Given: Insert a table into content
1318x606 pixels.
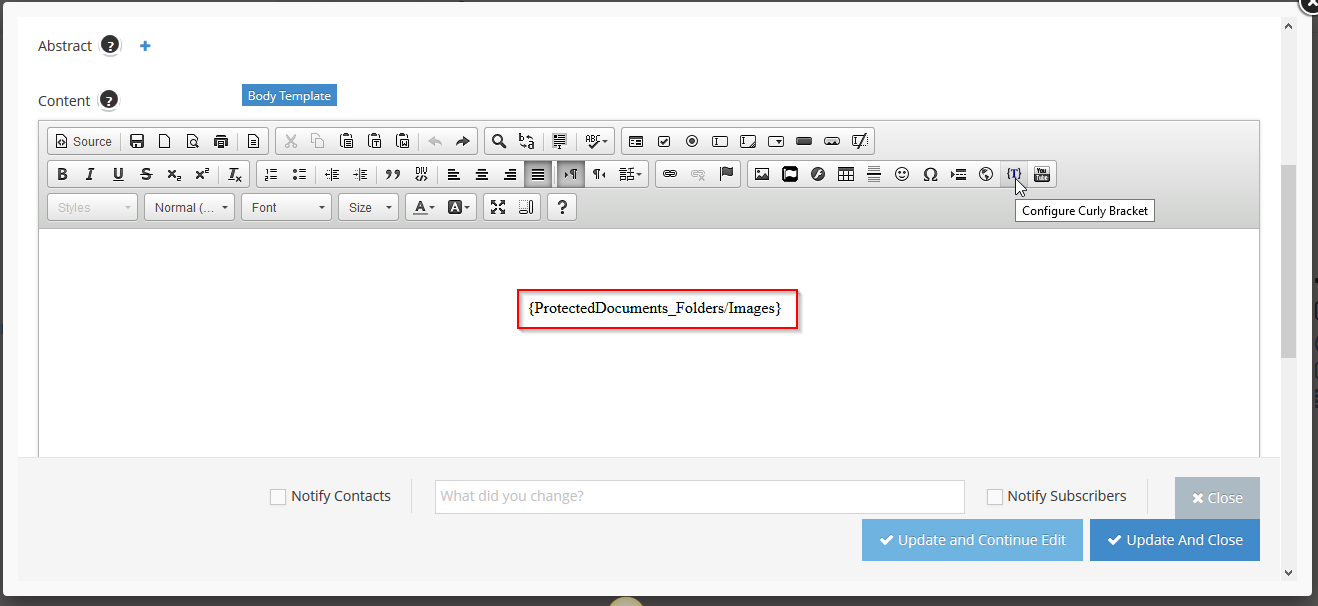Looking at the screenshot, I should 846,174.
